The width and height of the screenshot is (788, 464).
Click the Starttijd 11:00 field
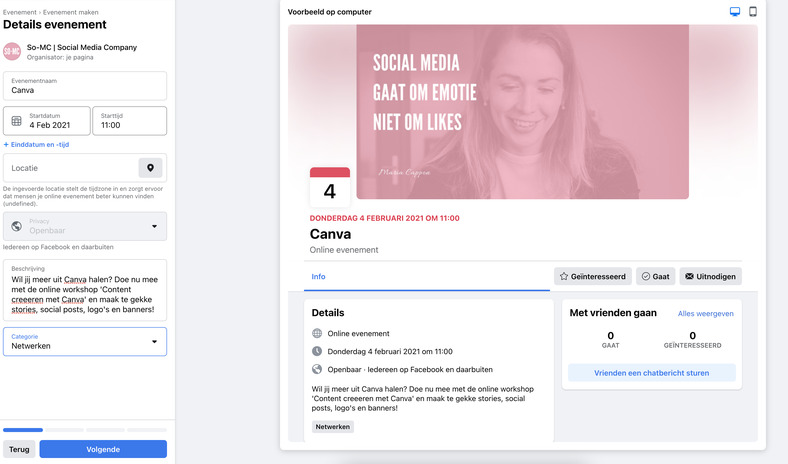[130, 121]
